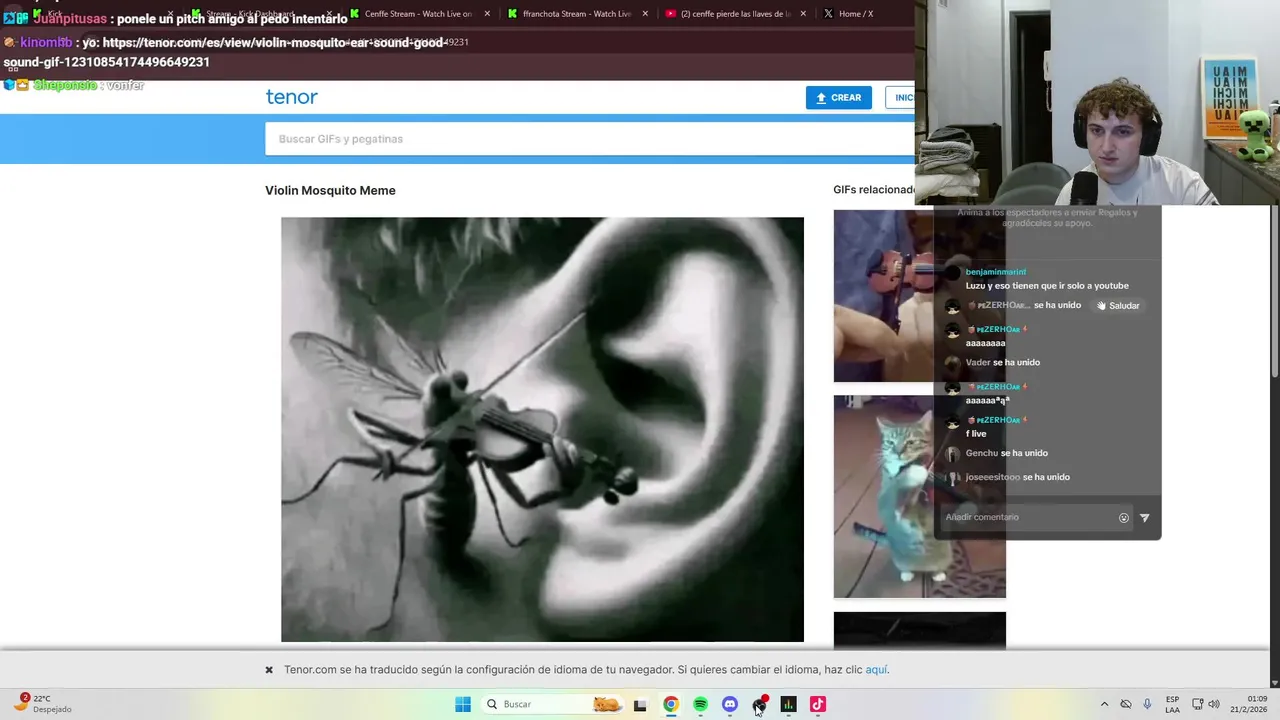Click the page vertical scrollbar
This screenshot has height=720, width=1280.
pyautogui.click(x=1274, y=290)
